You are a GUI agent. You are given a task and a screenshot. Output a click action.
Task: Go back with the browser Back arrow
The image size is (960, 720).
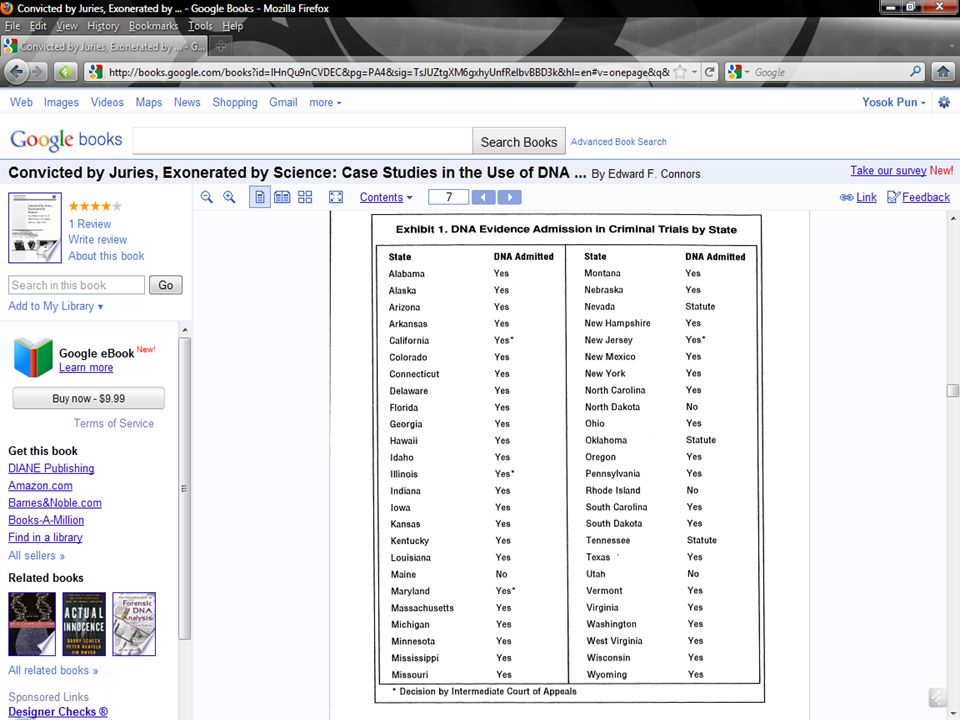click(17, 72)
